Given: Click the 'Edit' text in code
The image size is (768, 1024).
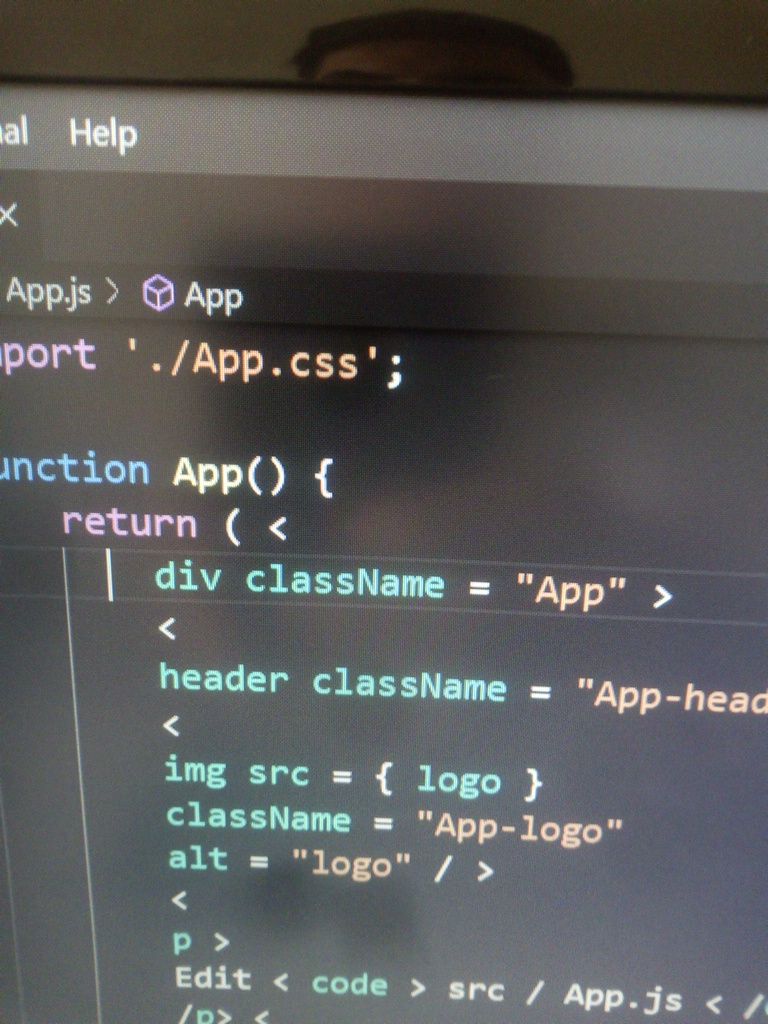Looking at the screenshot, I should (x=213, y=978).
